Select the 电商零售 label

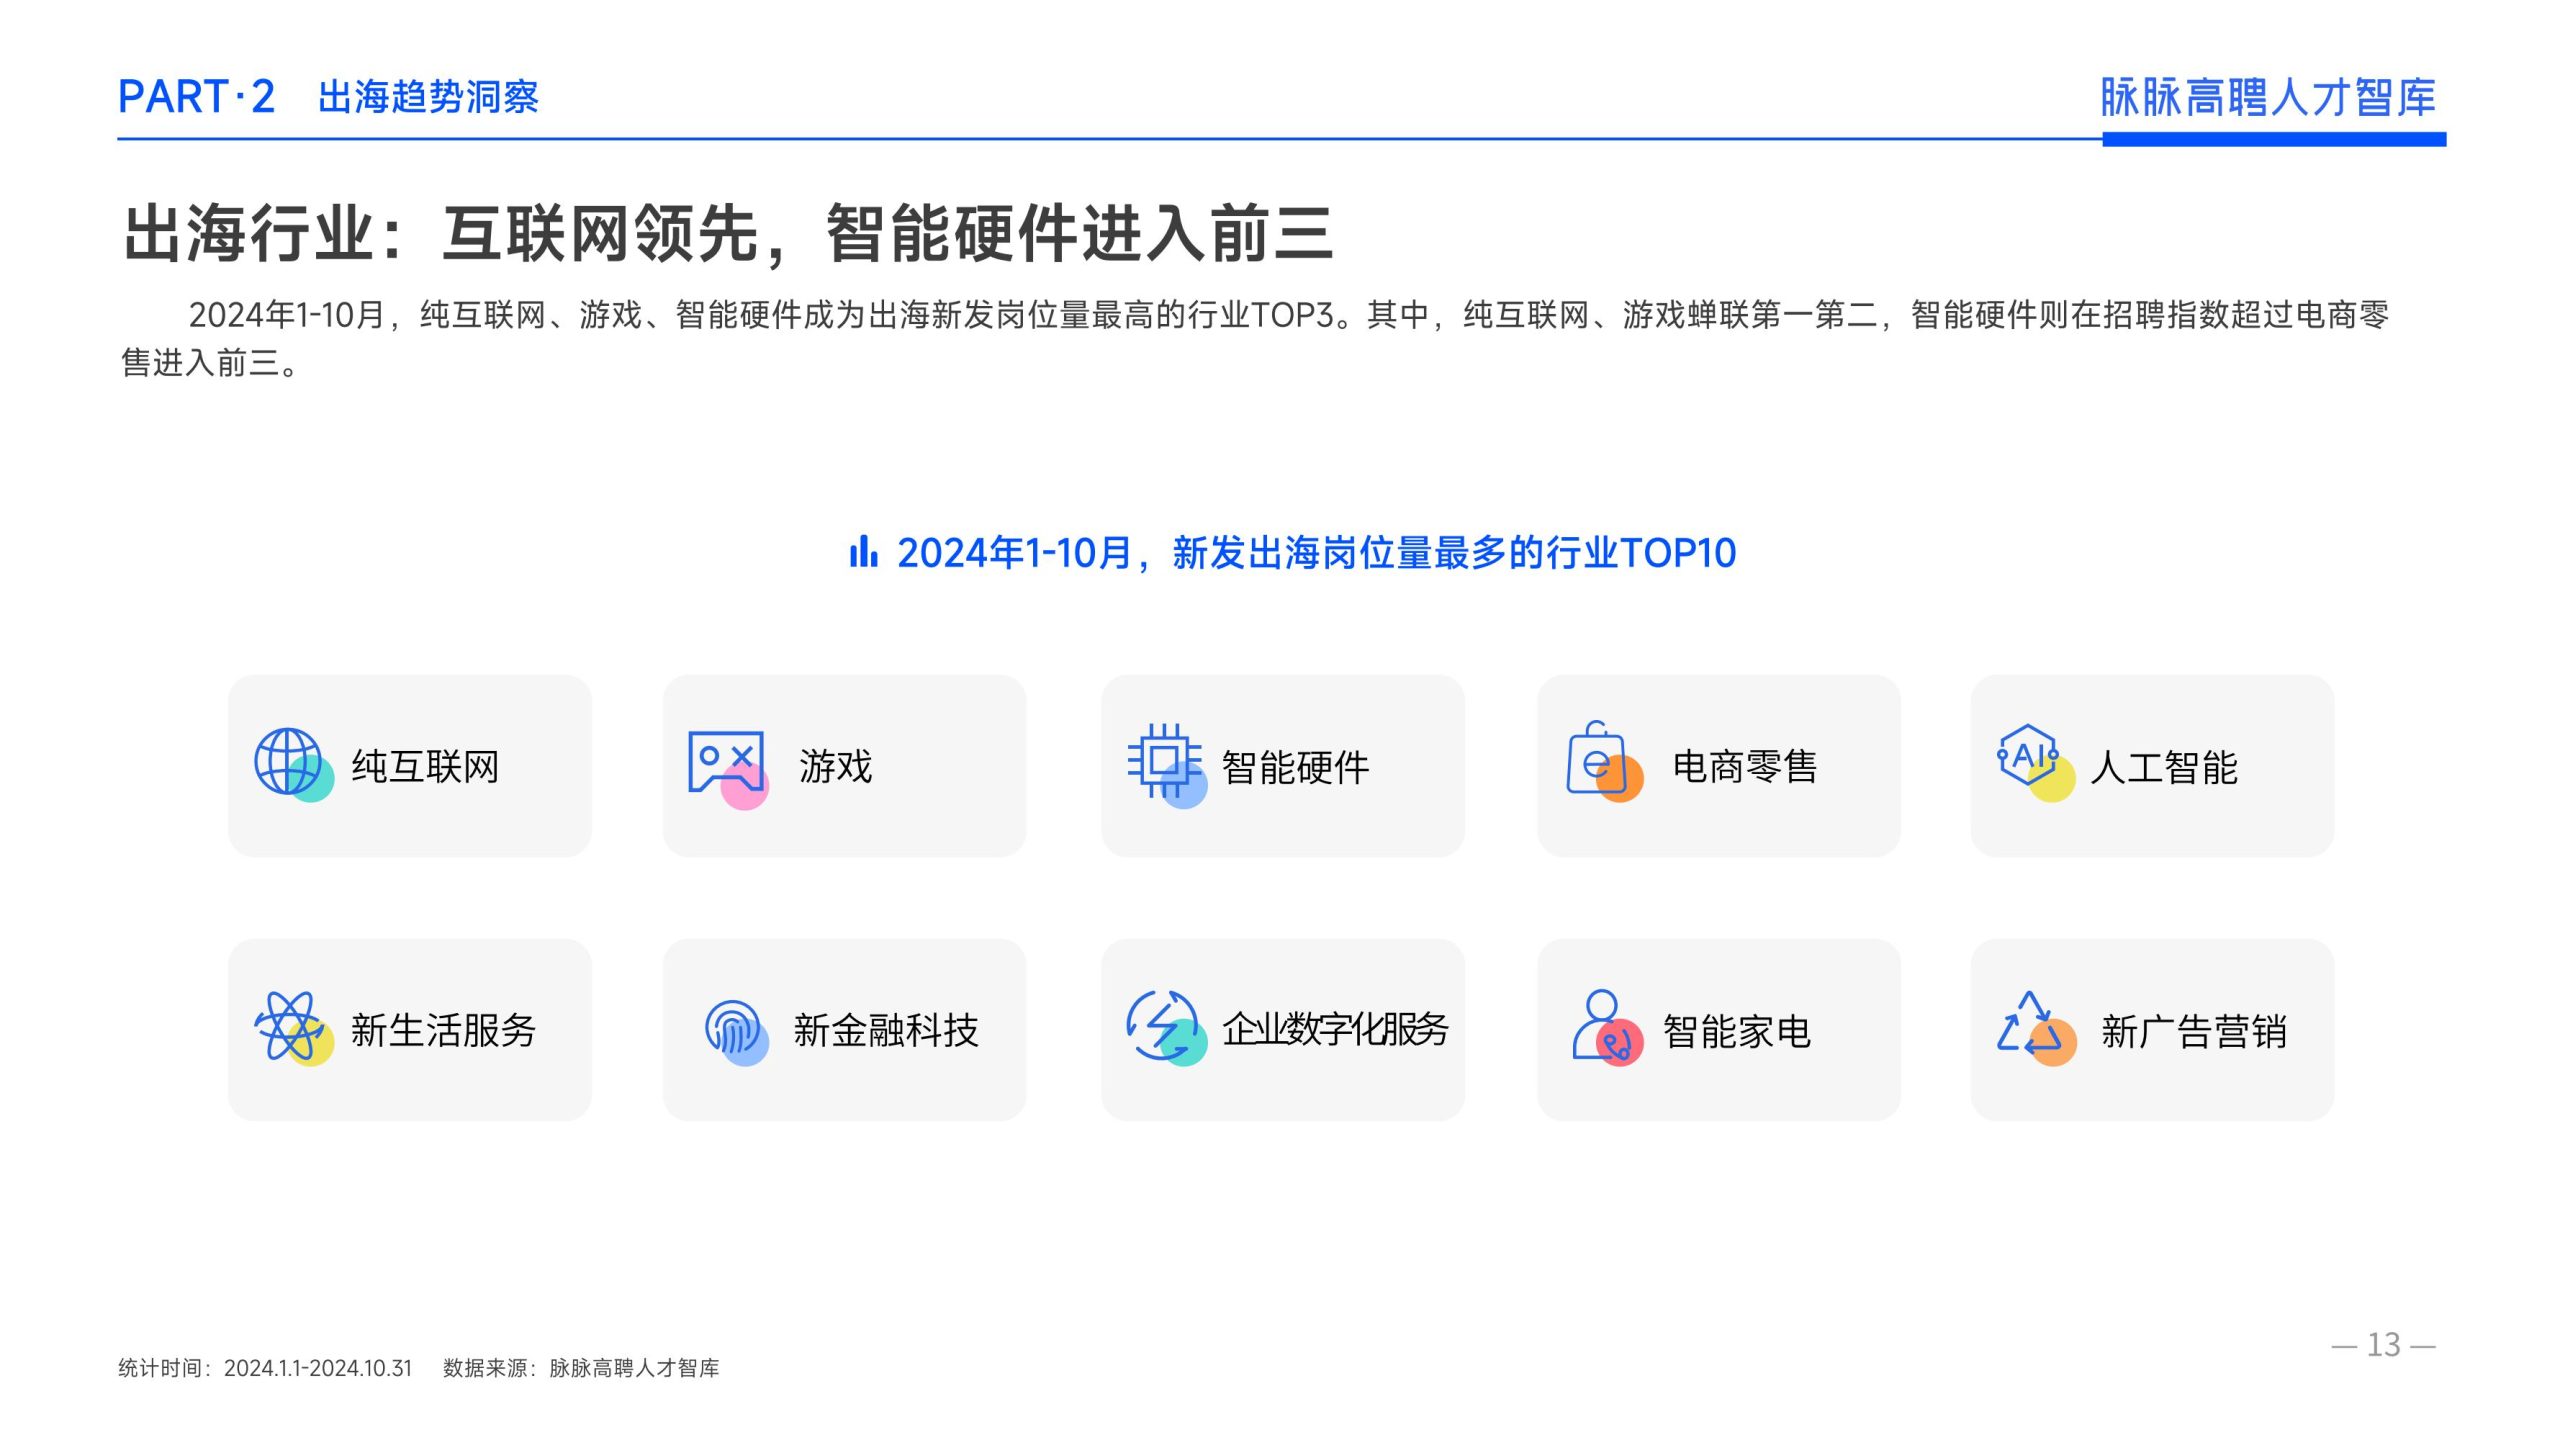click(x=1744, y=767)
